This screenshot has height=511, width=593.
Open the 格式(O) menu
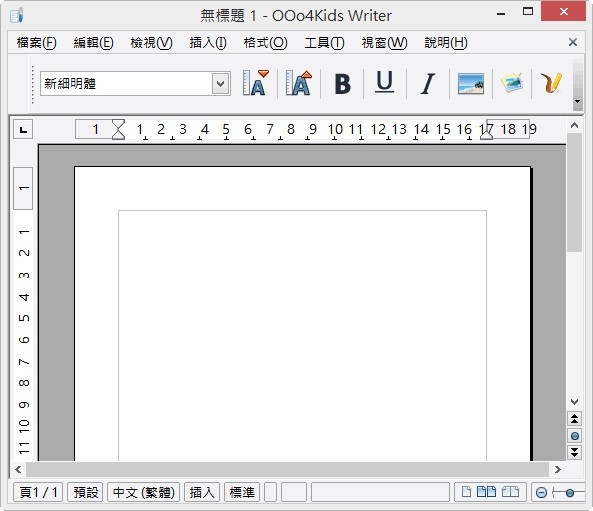pyautogui.click(x=265, y=43)
